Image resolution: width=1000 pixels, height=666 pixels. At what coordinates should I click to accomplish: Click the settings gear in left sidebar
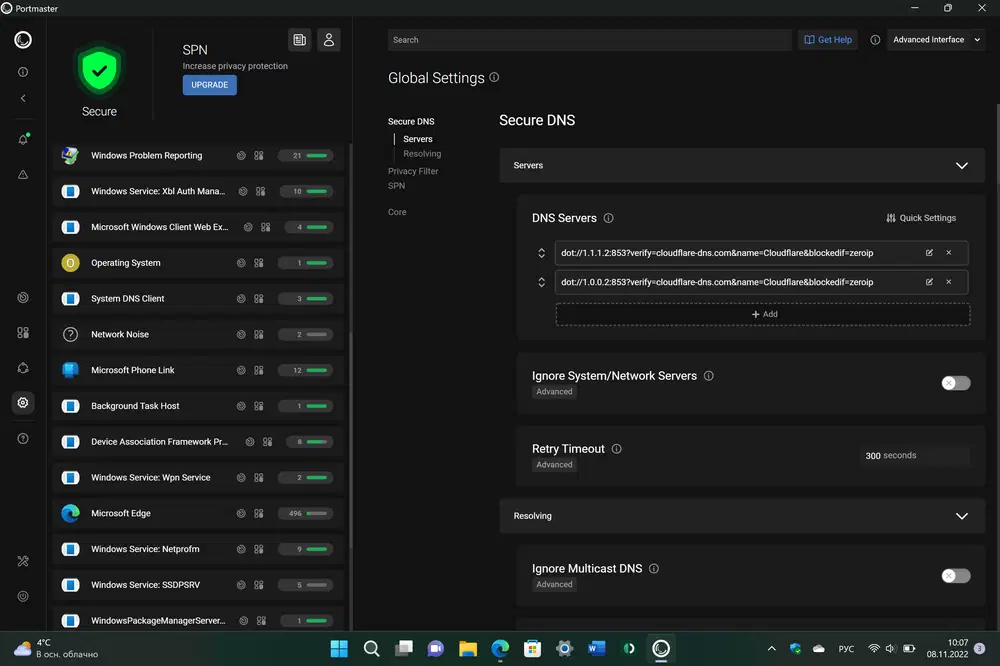tap(23, 402)
